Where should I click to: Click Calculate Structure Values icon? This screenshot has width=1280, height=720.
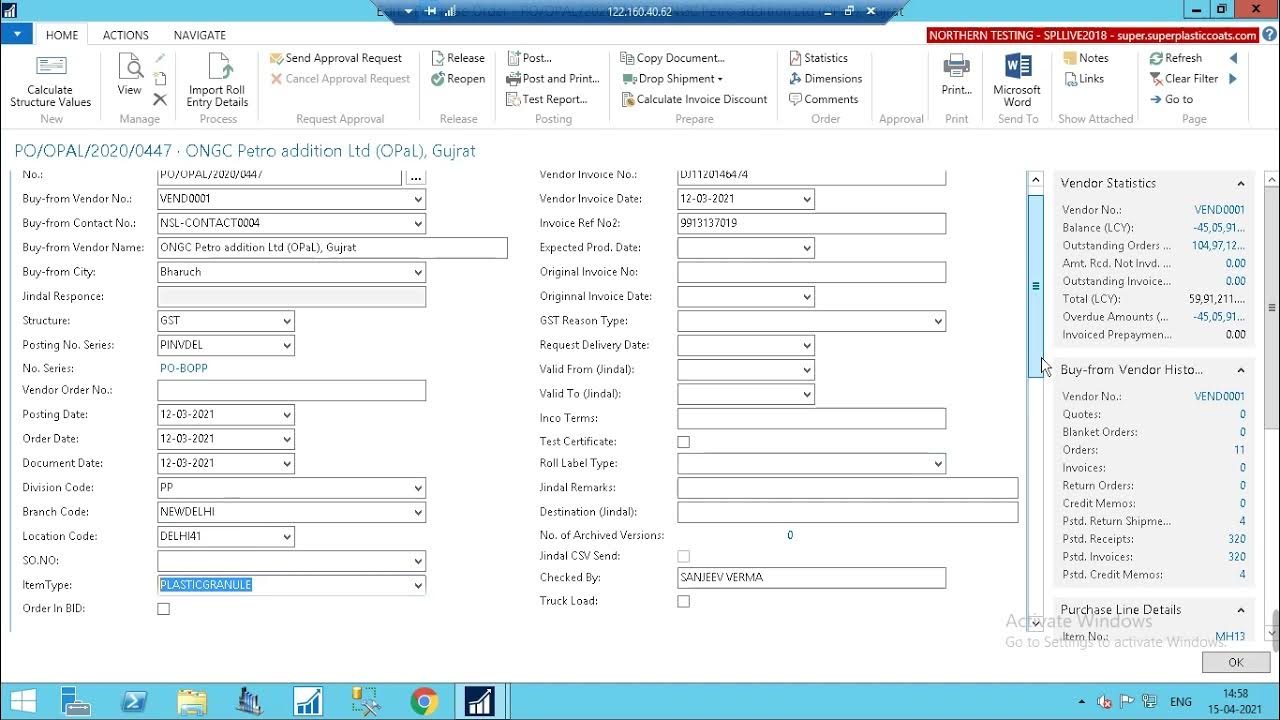tap(50, 67)
